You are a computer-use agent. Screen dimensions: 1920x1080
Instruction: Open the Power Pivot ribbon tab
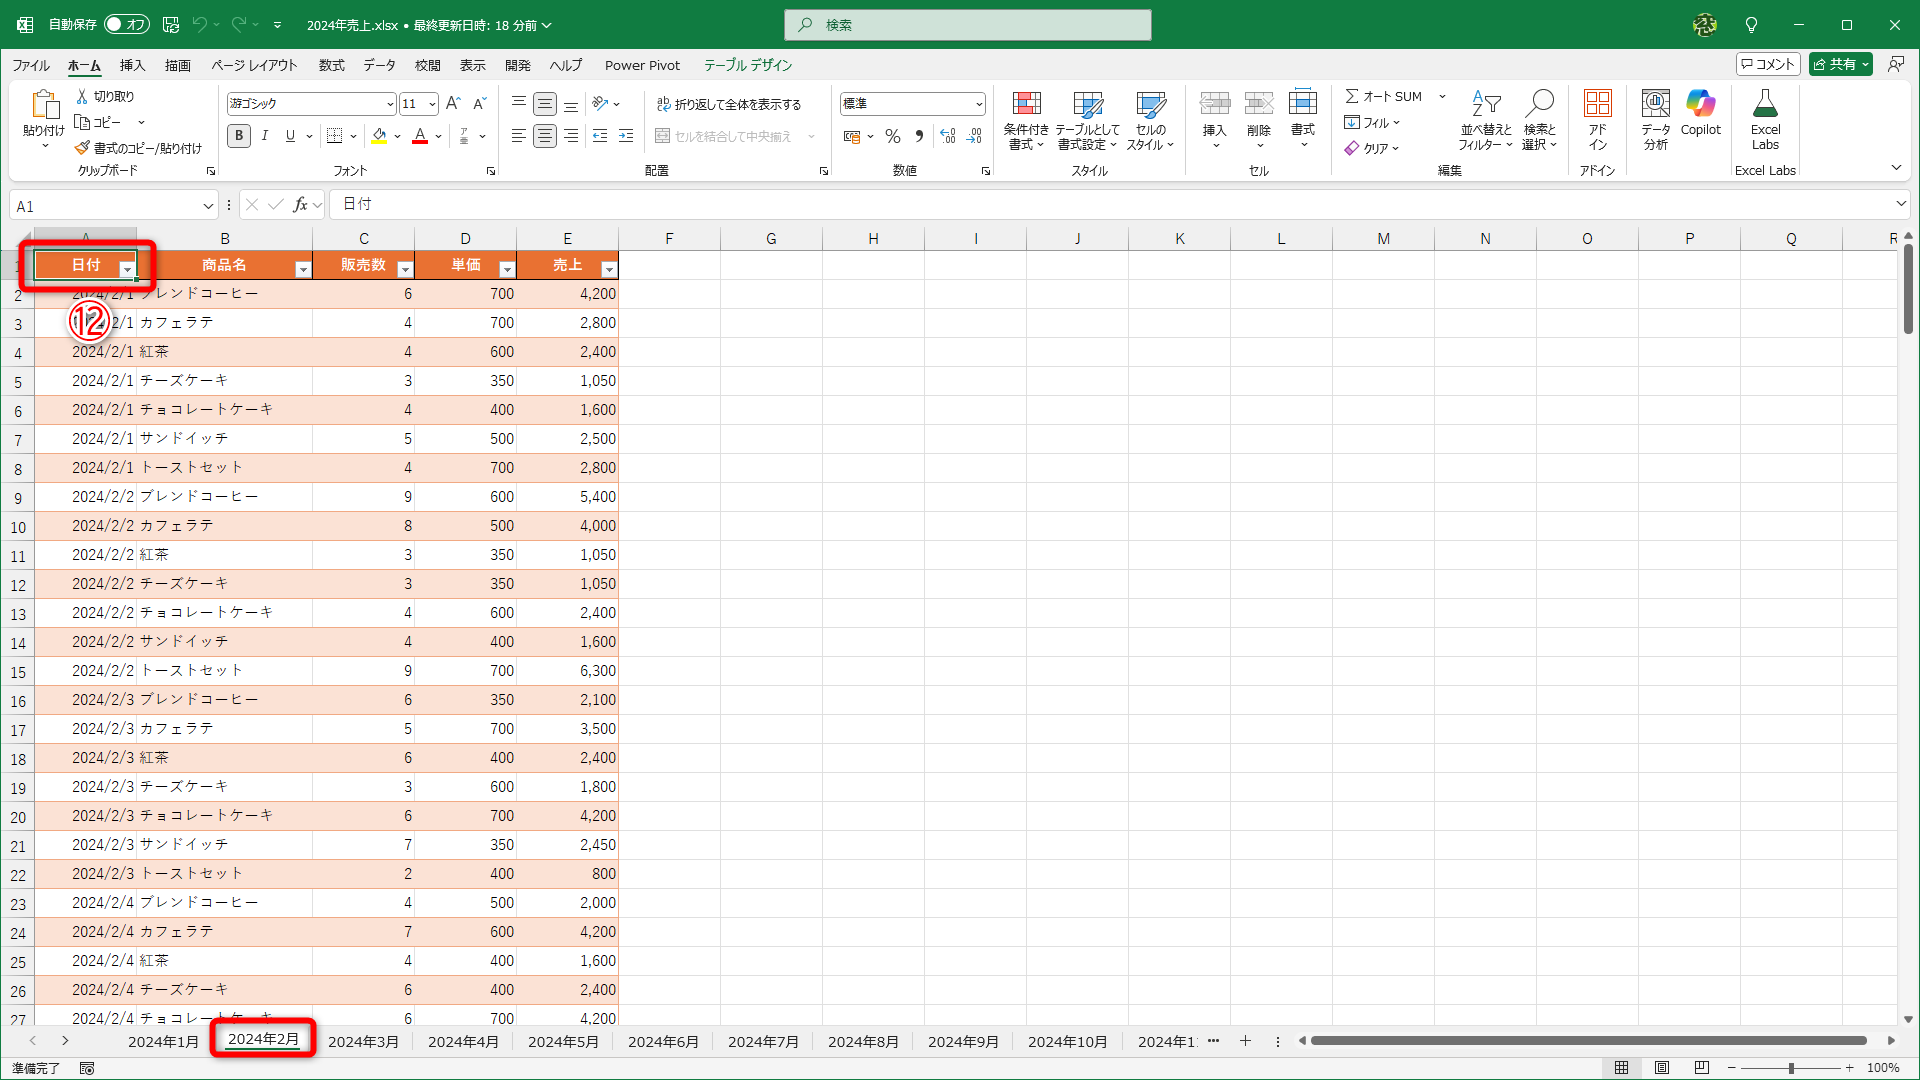pyautogui.click(x=642, y=65)
